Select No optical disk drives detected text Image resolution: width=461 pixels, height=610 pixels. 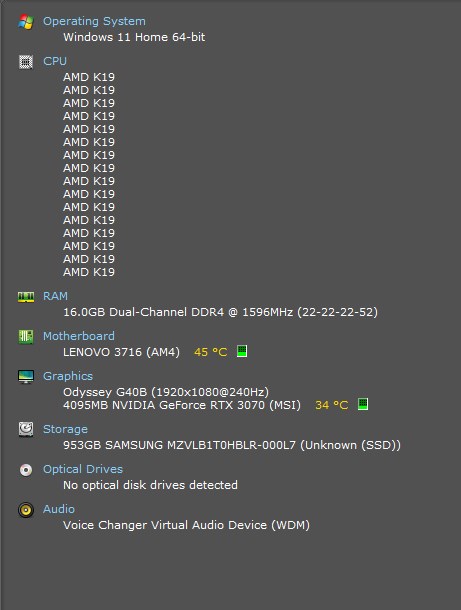[x=150, y=485]
